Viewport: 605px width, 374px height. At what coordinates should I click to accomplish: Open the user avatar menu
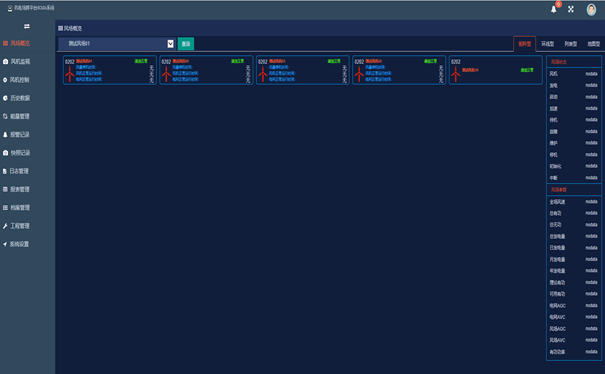coord(591,9)
